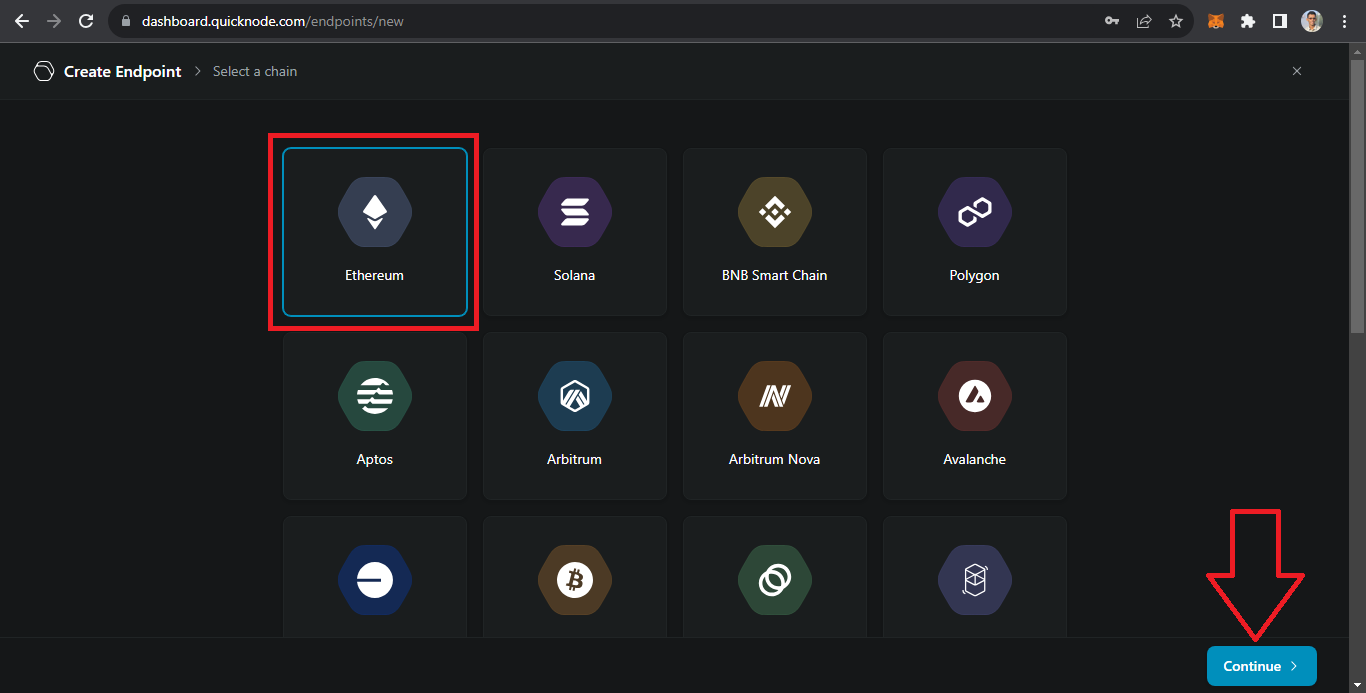Close the Create Endpoint wizard
The image size is (1366, 693).
(1297, 71)
